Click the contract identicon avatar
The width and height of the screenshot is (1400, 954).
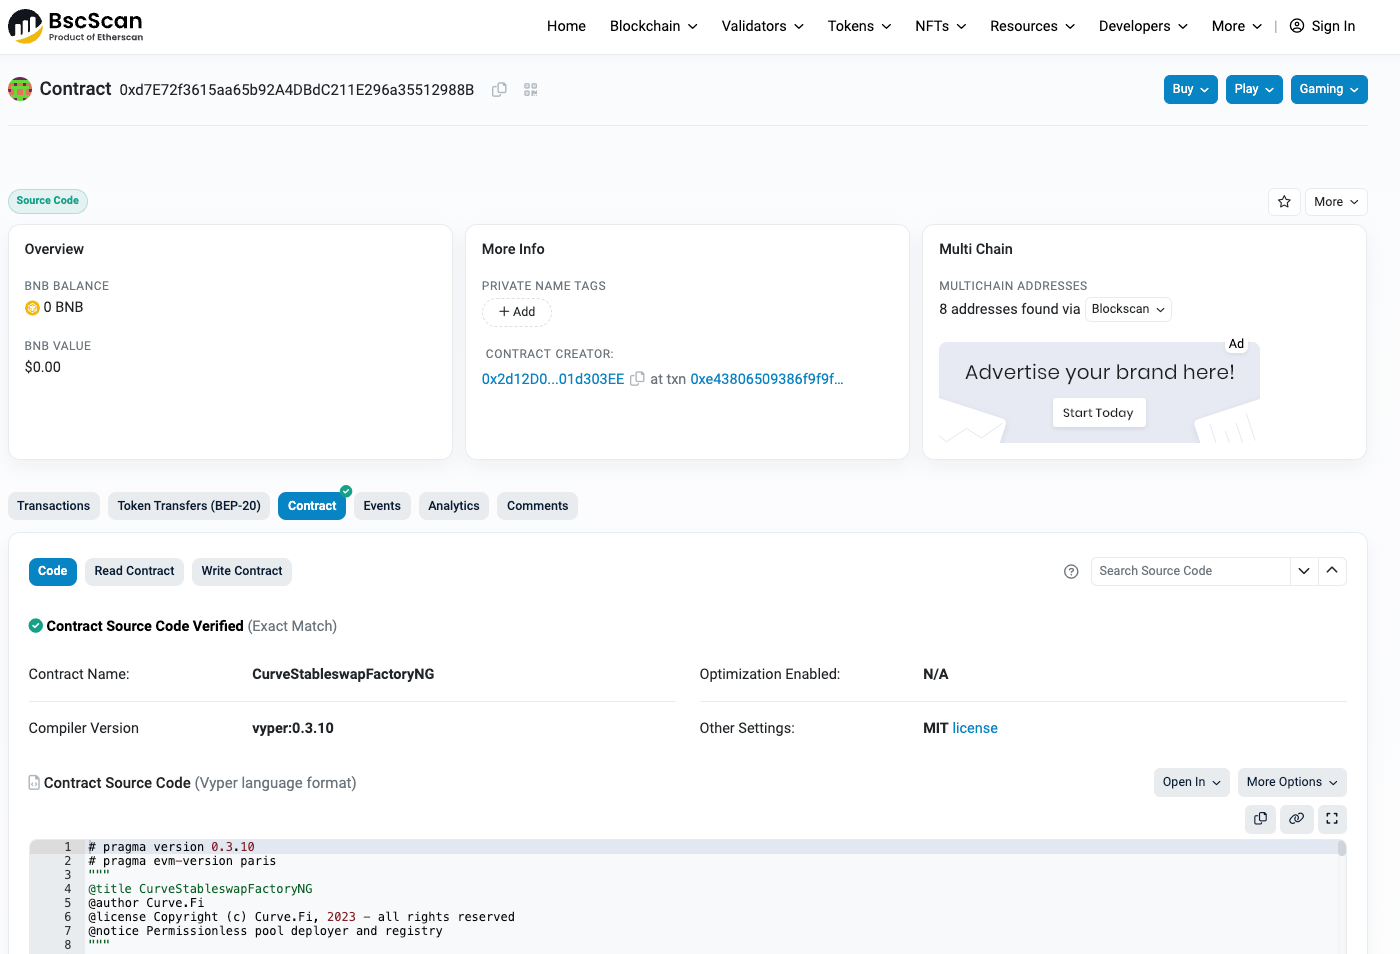coord(20,89)
